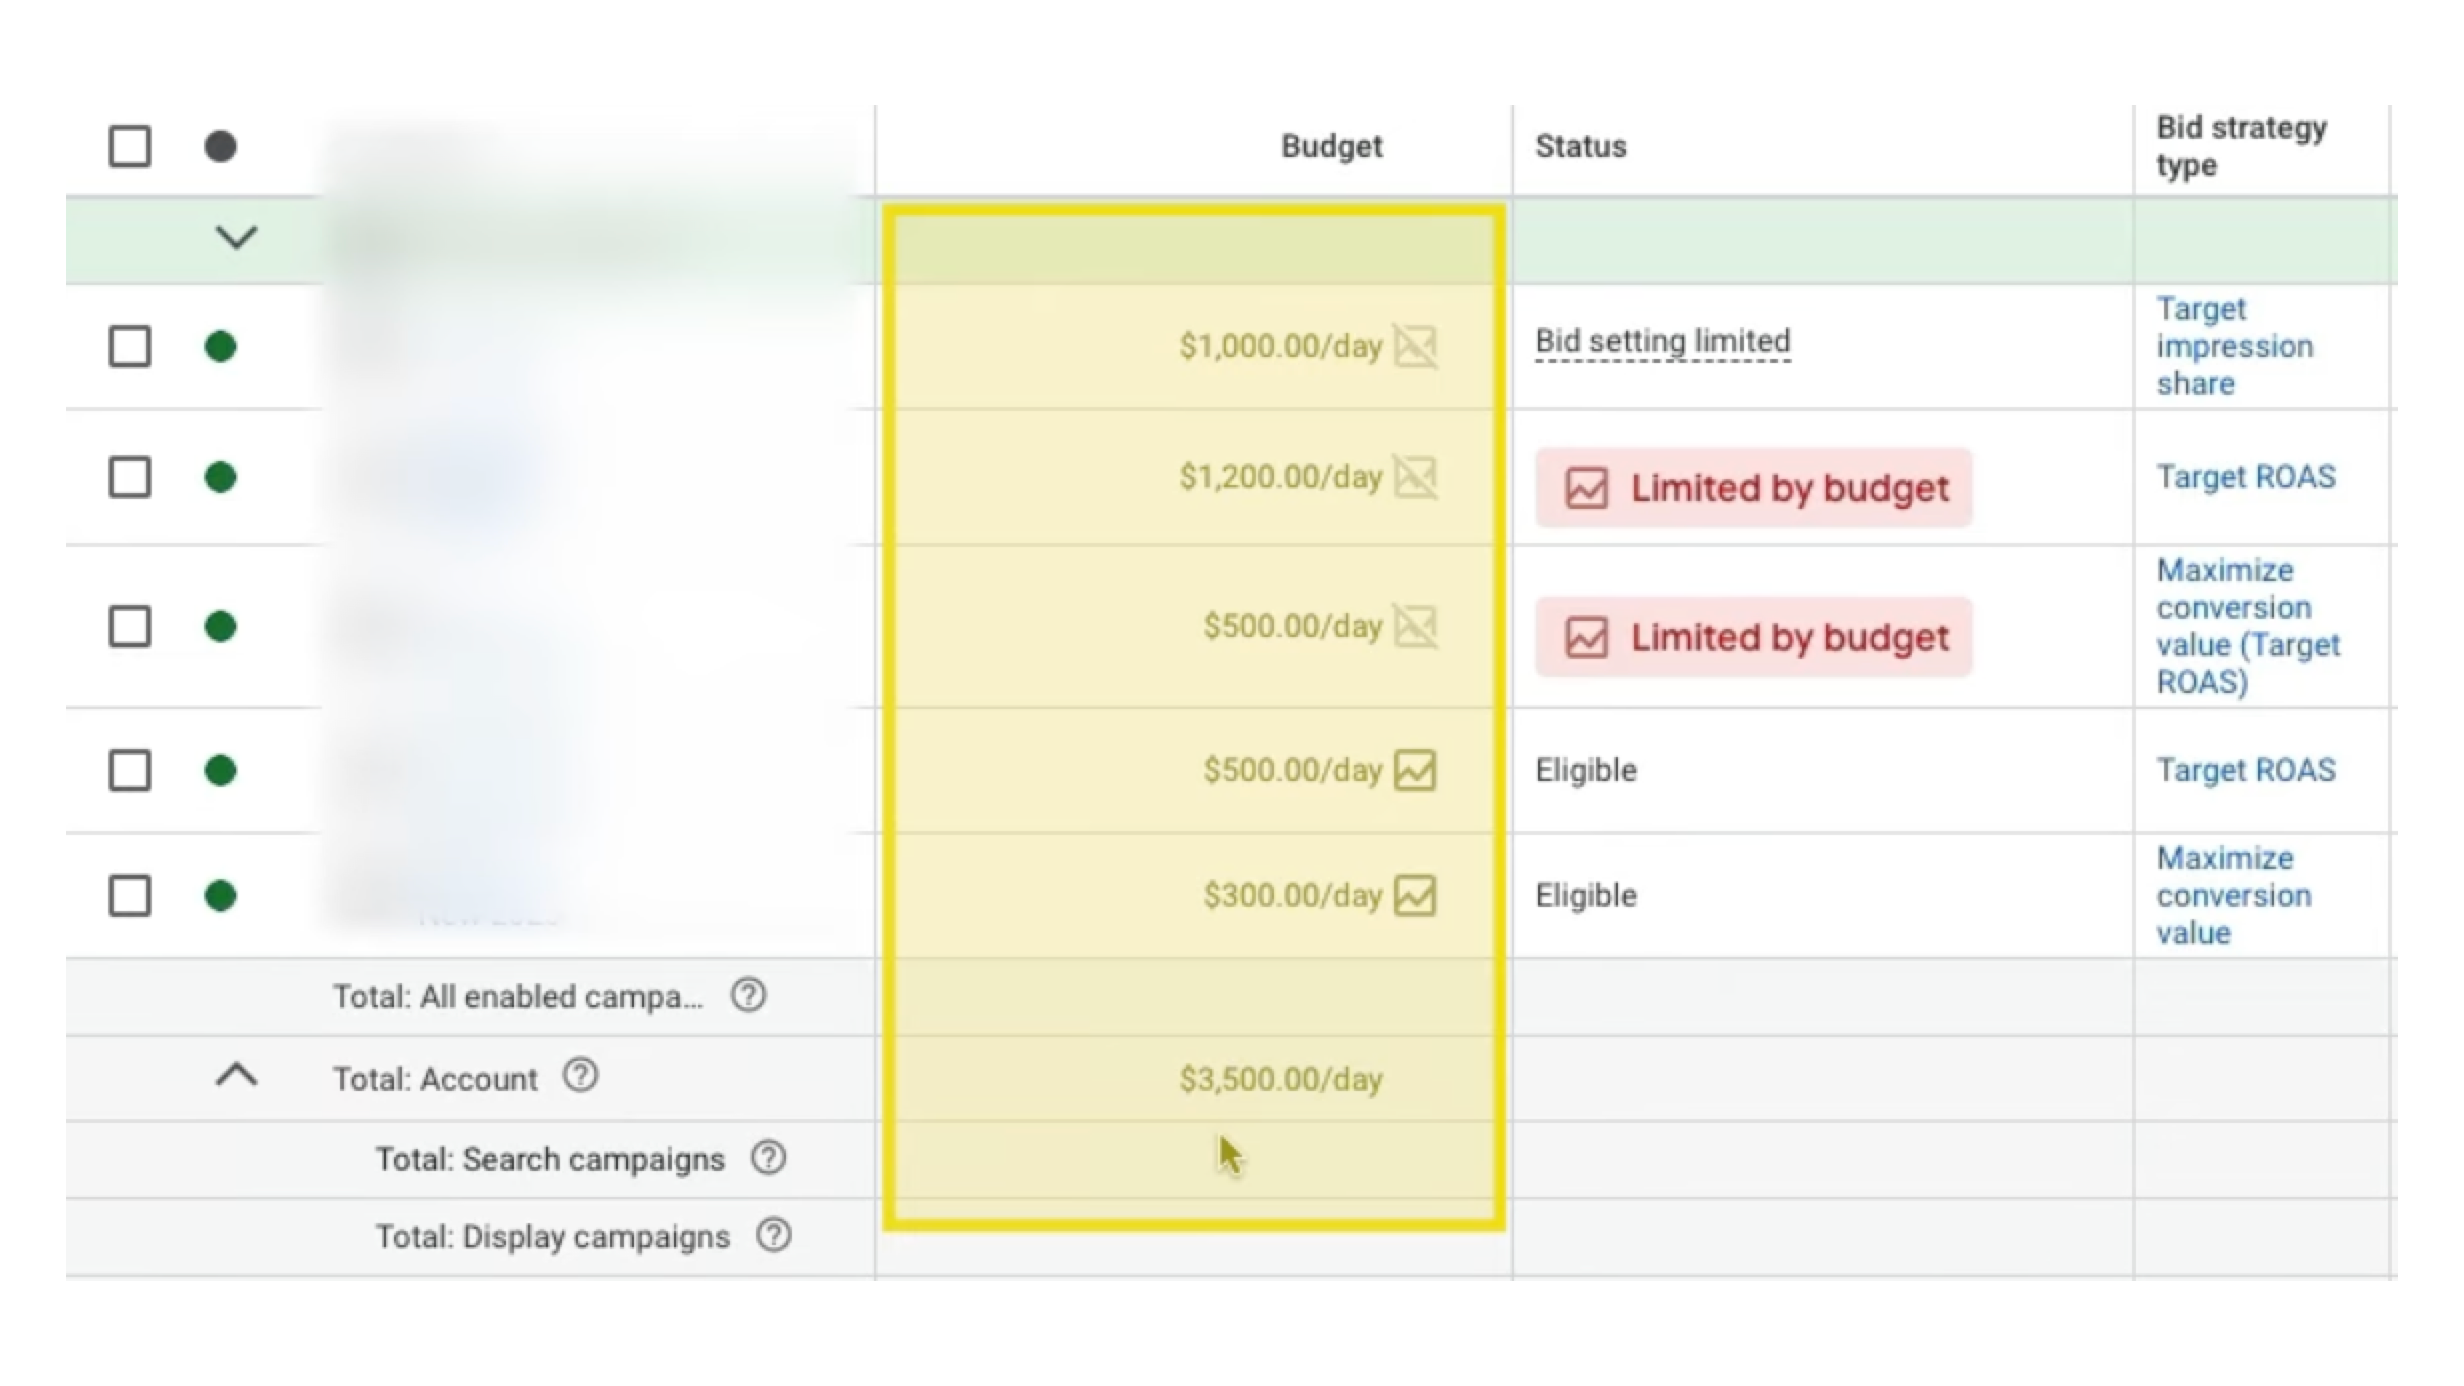This screenshot has width=2464, height=1386.
Task: Sort by the Budget column header
Action: pos(1331,146)
